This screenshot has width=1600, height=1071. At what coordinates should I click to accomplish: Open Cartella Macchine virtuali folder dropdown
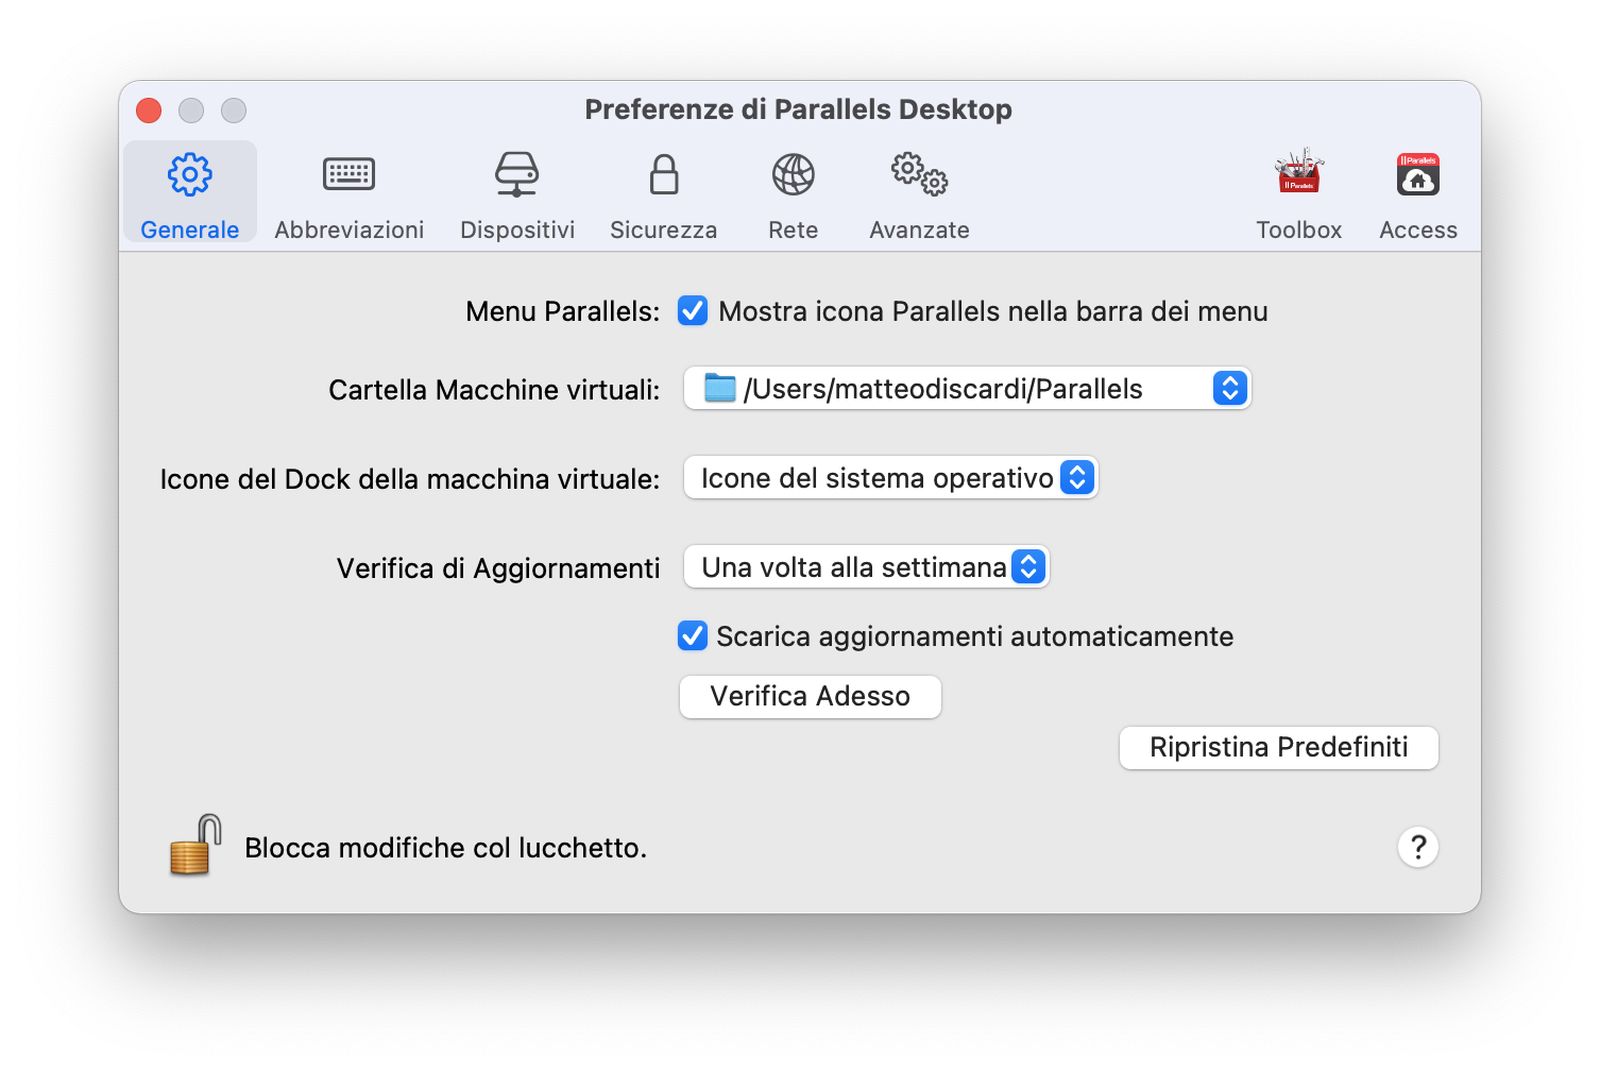point(967,388)
